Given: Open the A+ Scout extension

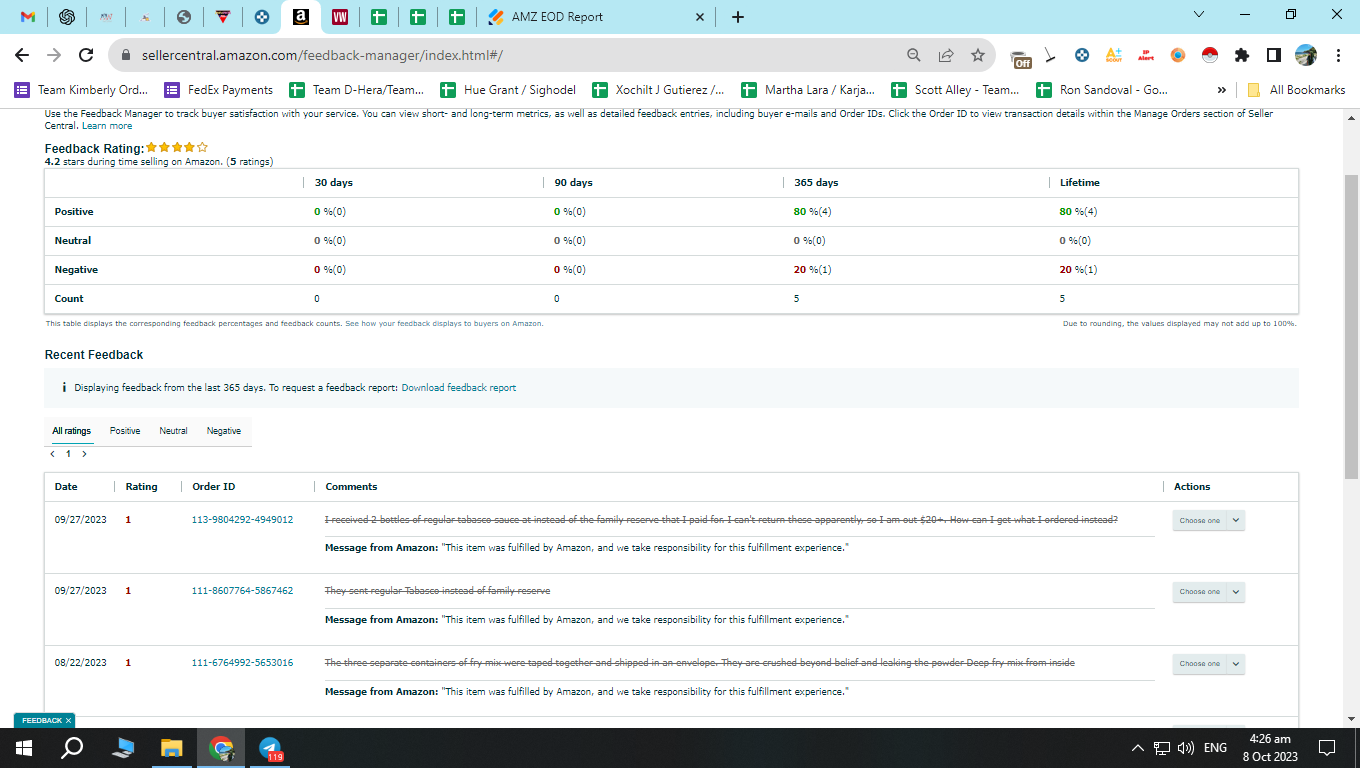Looking at the screenshot, I should click(1114, 55).
